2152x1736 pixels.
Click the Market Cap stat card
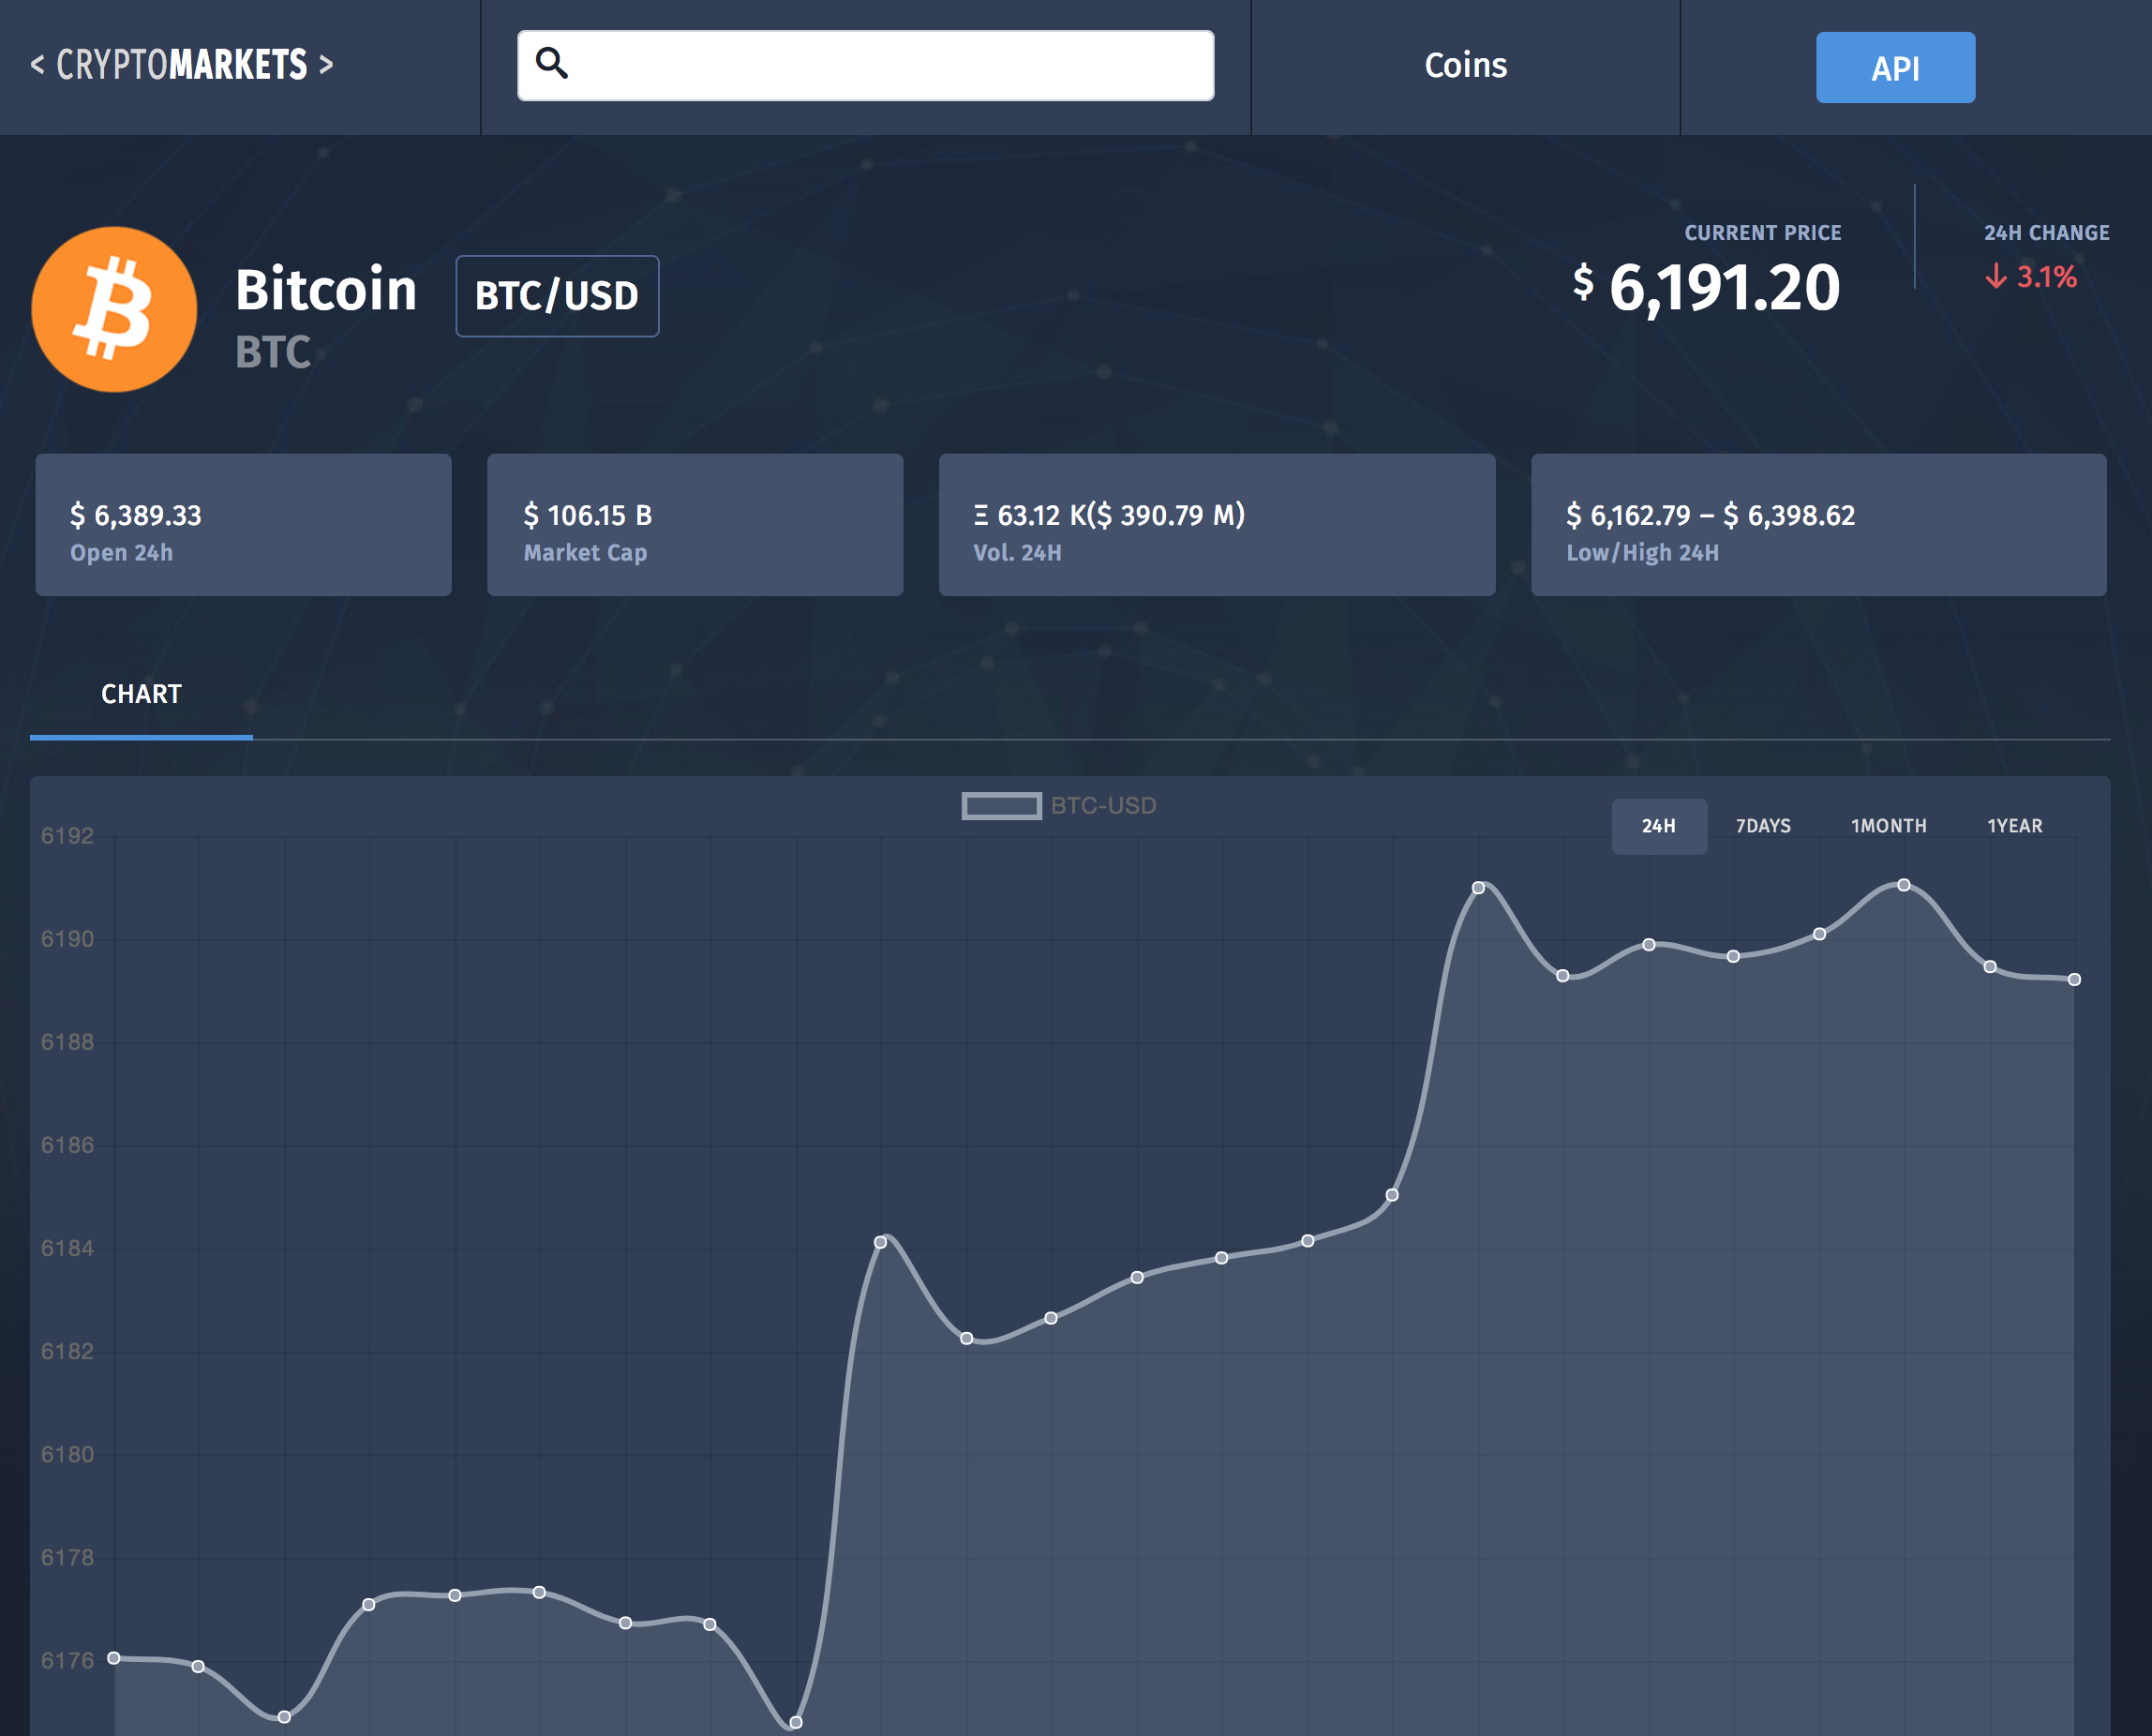(695, 525)
